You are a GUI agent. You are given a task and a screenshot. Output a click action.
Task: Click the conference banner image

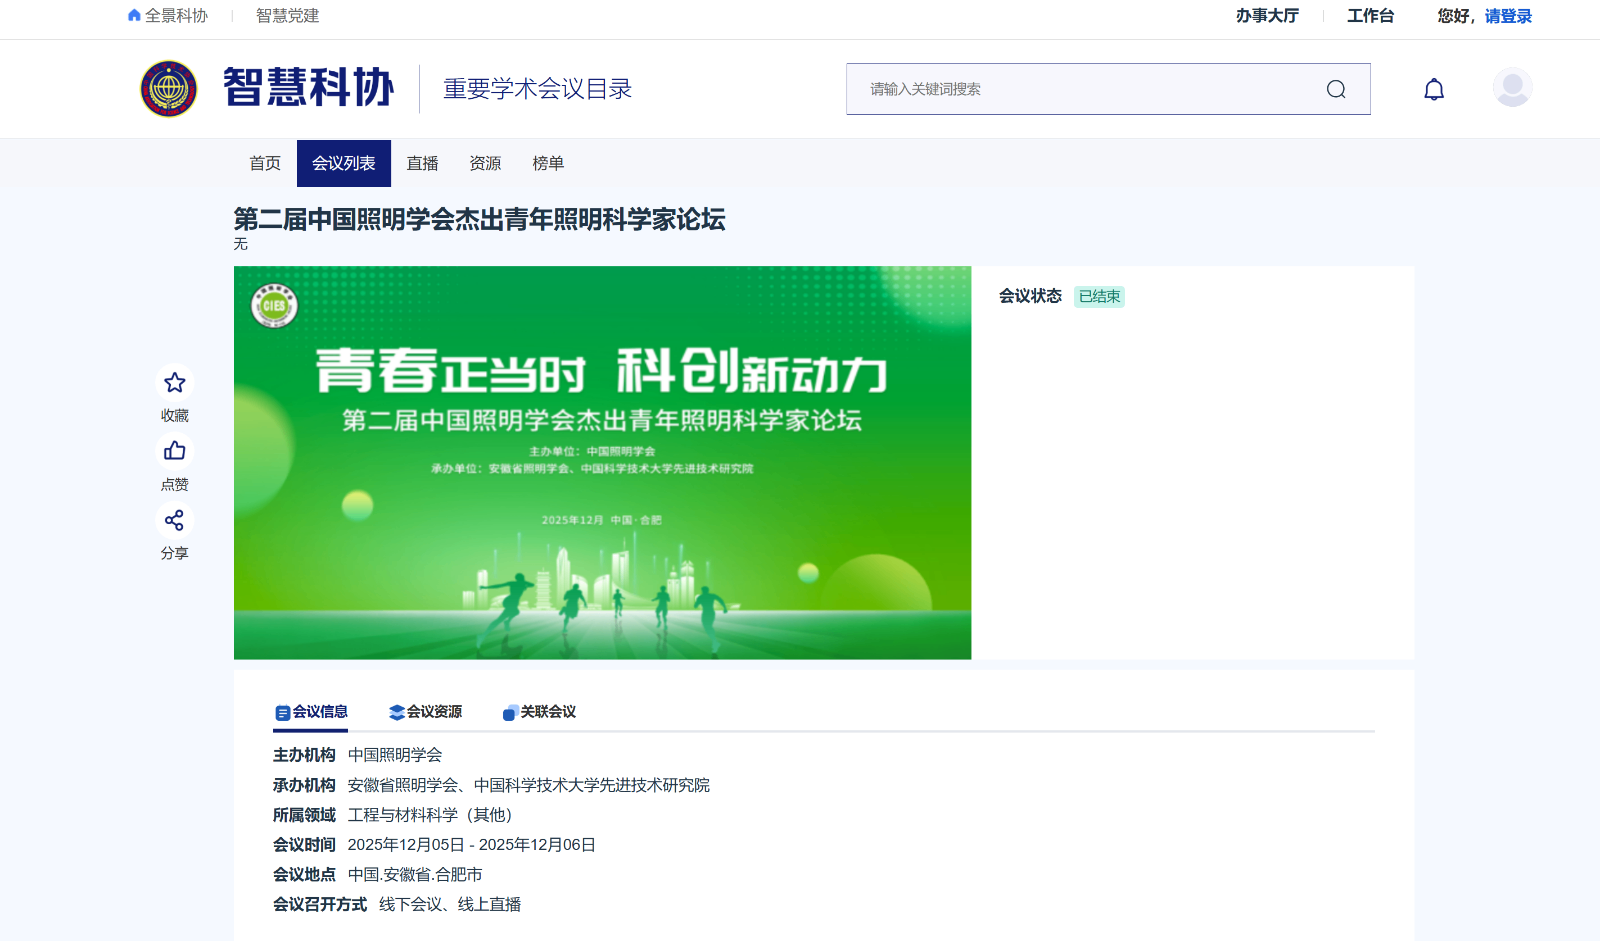602,462
